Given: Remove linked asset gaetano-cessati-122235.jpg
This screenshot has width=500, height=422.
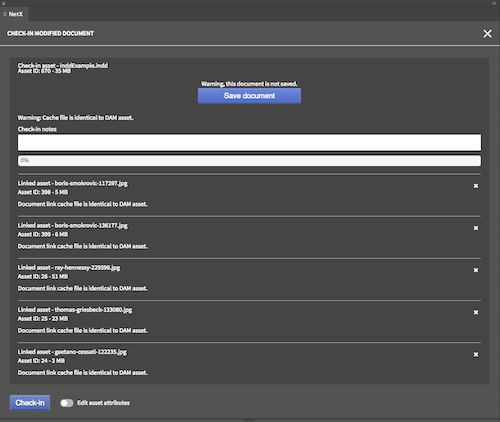Looking at the screenshot, I should click(476, 355).
